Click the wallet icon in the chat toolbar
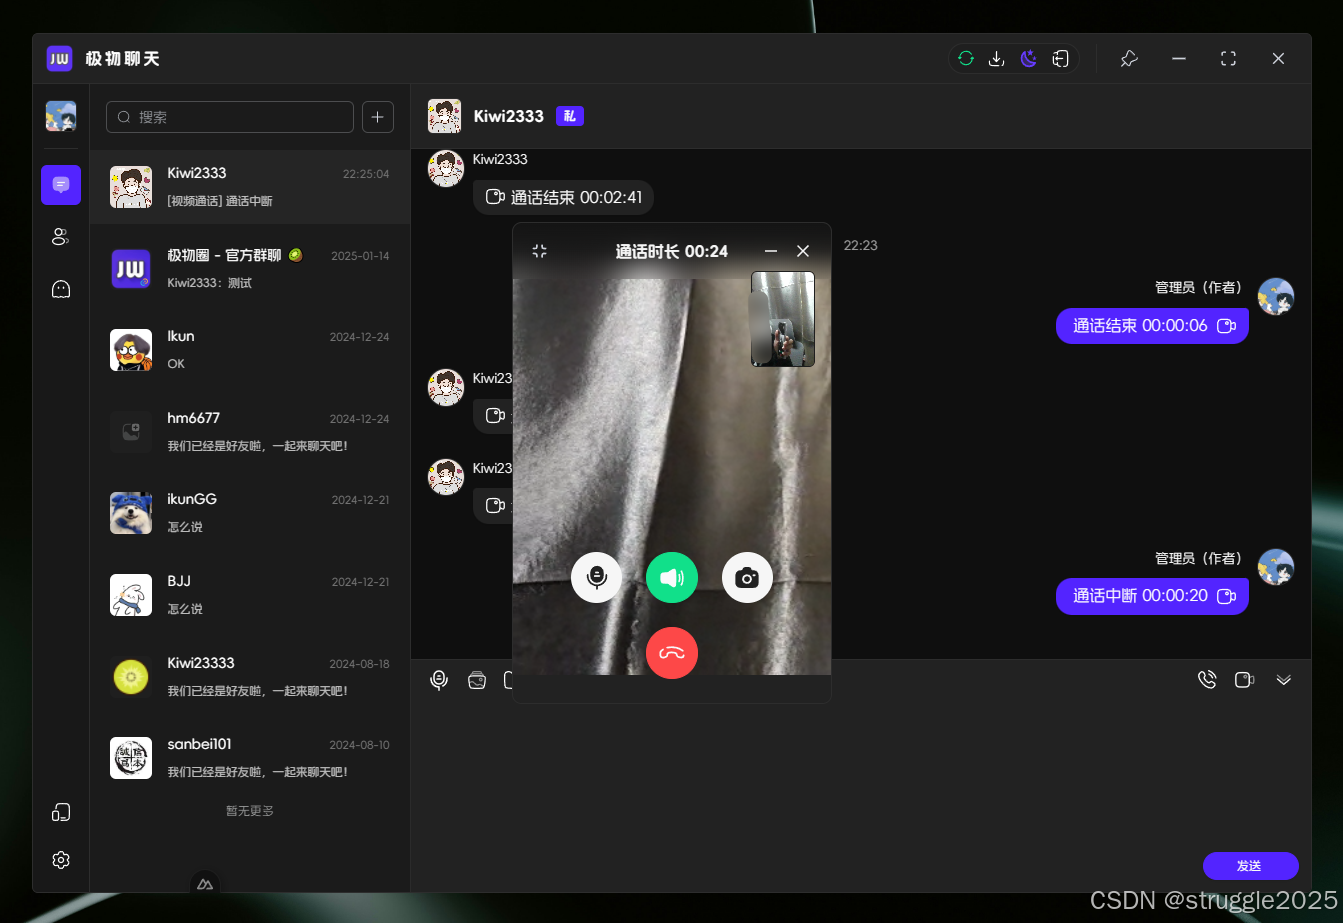Viewport: 1343px width, 923px height. (x=477, y=680)
